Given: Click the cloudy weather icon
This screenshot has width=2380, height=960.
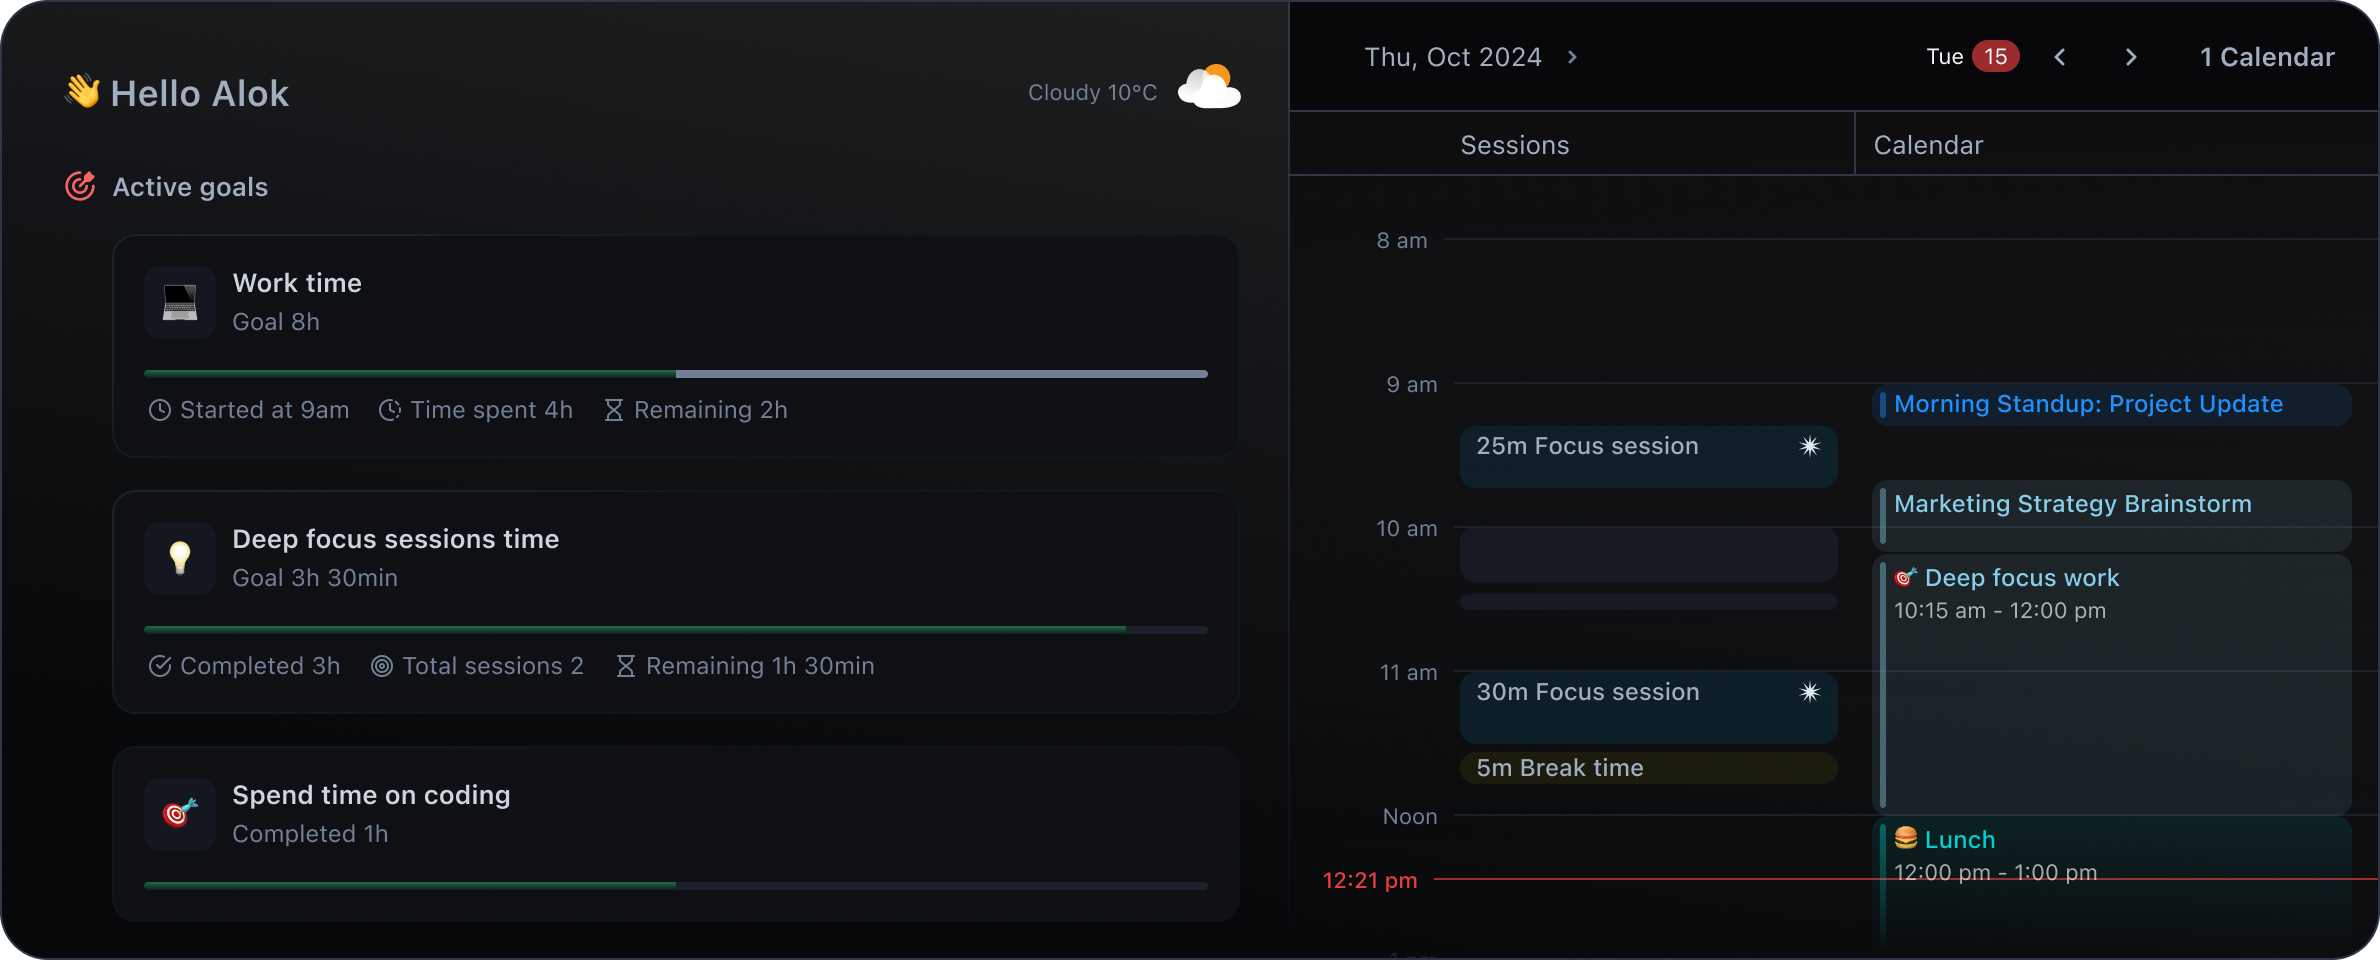Looking at the screenshot, I should click(1209, 88).
